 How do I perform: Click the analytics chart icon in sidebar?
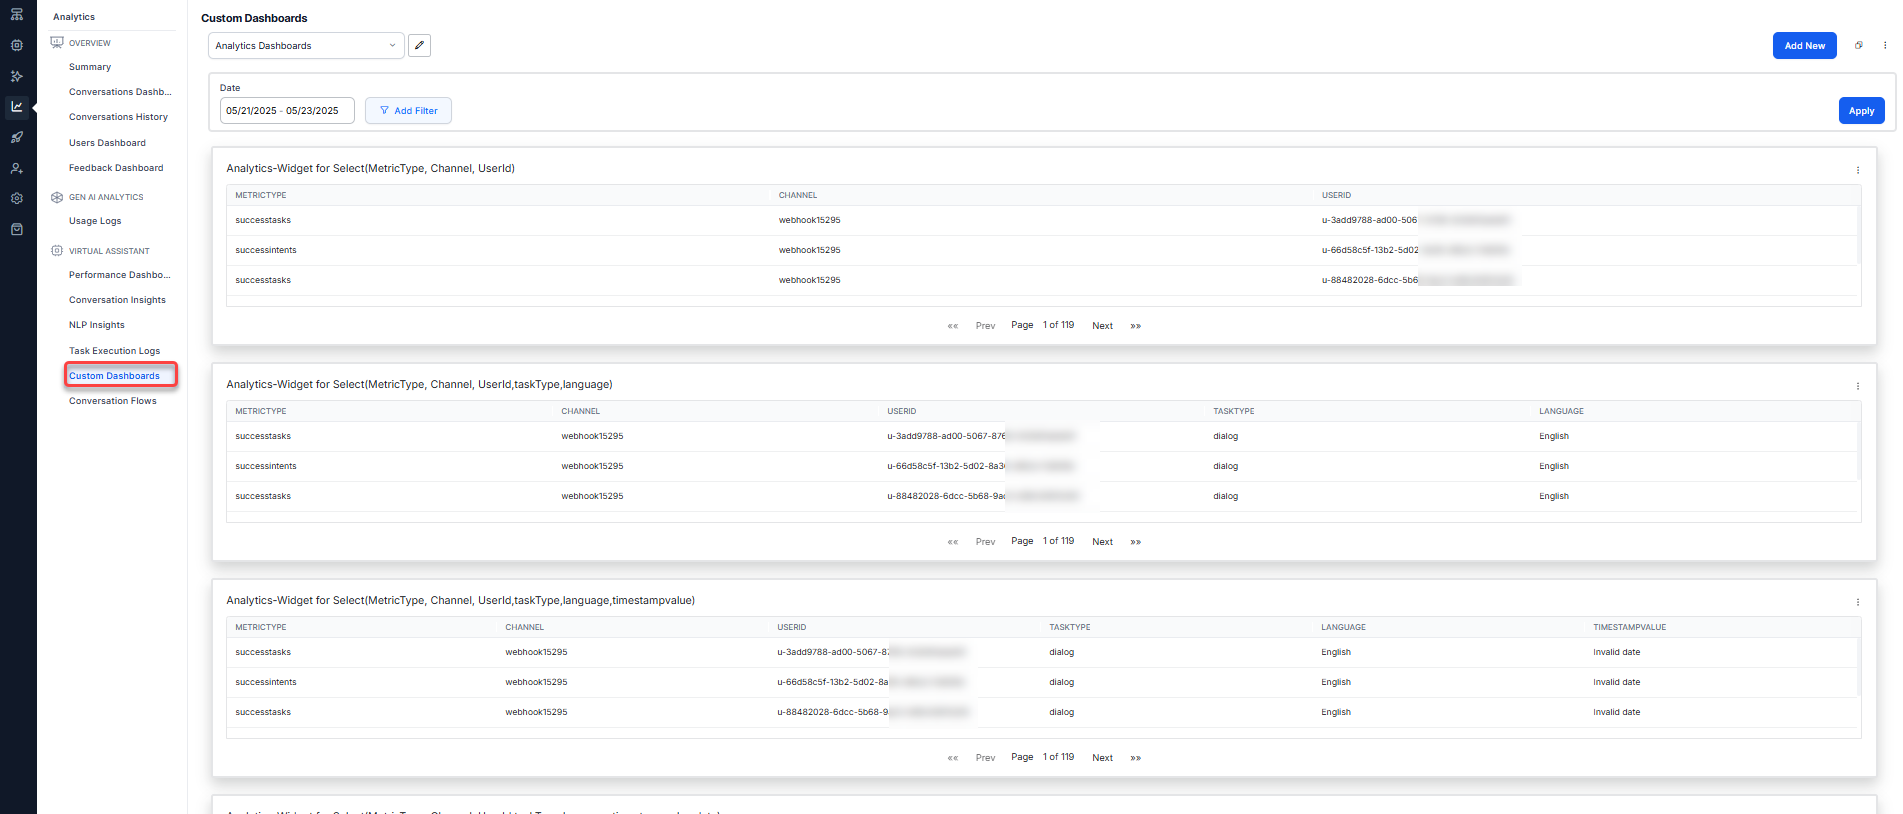point(17,107)
